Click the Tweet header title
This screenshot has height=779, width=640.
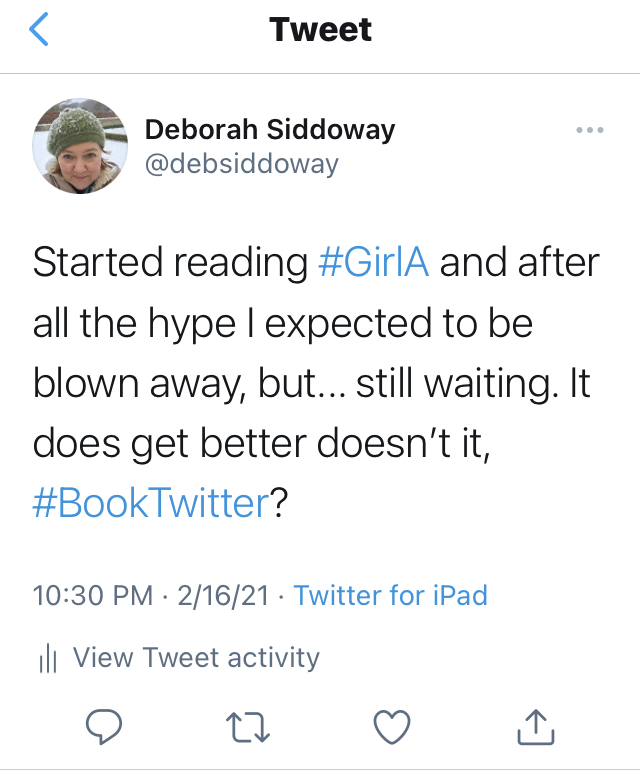[320, 31]
